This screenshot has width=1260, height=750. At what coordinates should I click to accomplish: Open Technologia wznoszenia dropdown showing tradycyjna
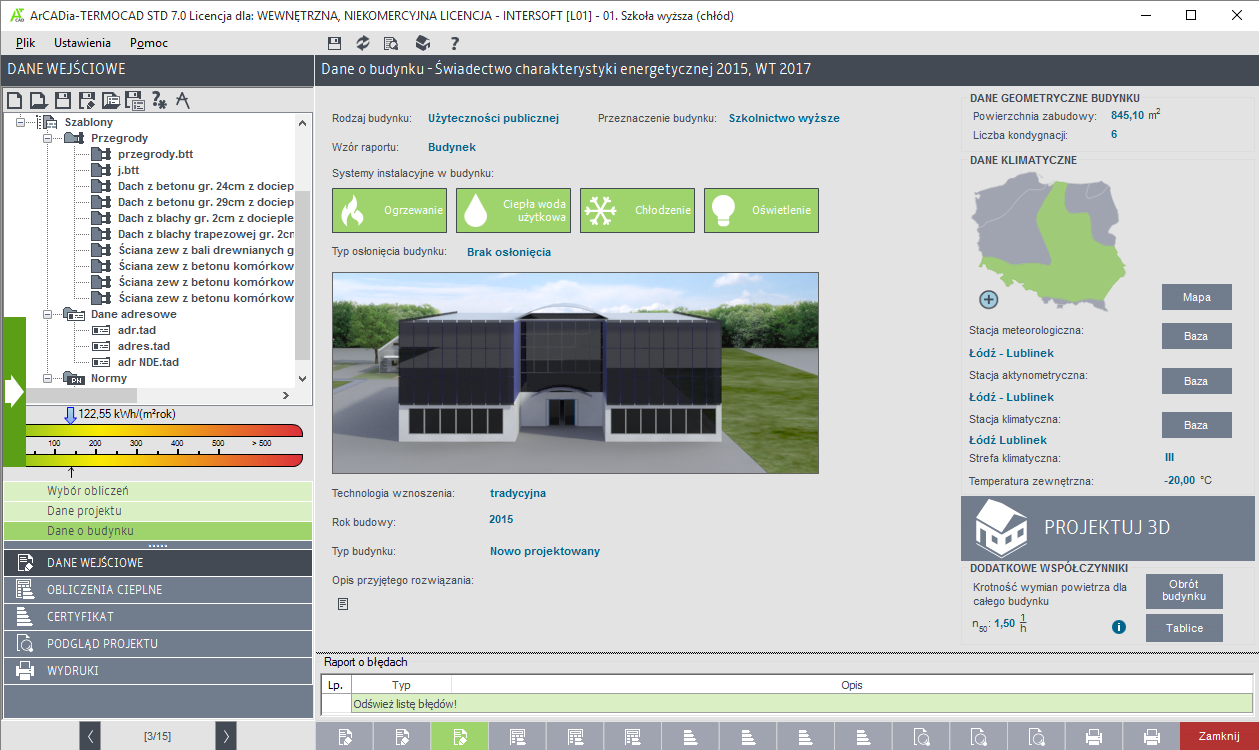point(518,493)
